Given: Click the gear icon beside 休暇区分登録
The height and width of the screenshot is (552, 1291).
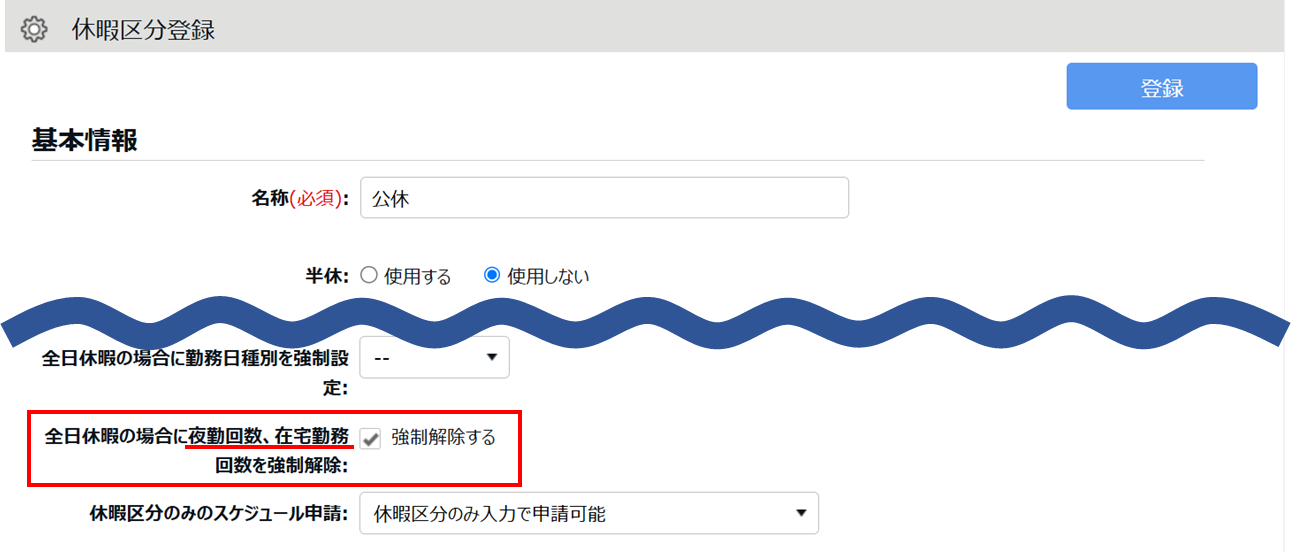Looking at the screenshot, I should (x=34, y=30).
